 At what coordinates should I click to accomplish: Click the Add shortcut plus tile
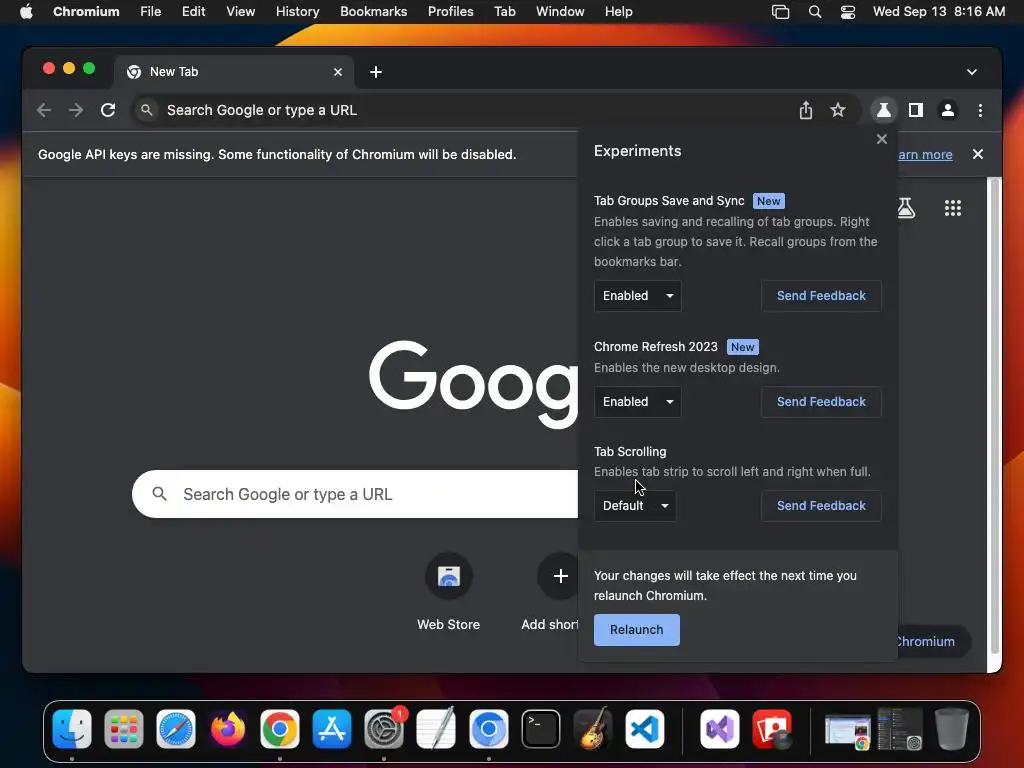(x=560, y=576)
